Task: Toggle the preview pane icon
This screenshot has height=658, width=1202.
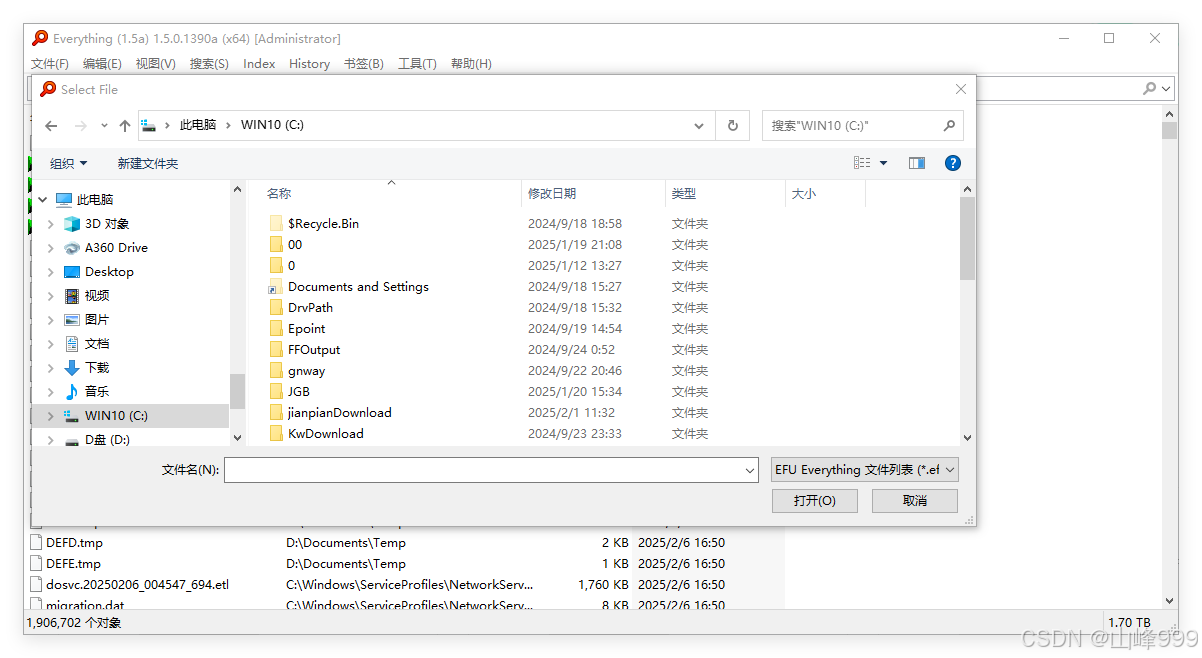Action: [x=917, y=163]
